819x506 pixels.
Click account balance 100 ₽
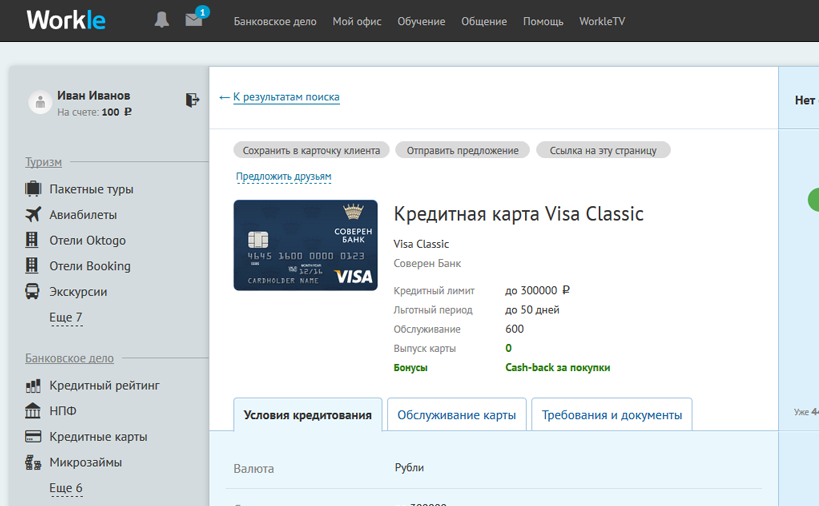point(116,112)
